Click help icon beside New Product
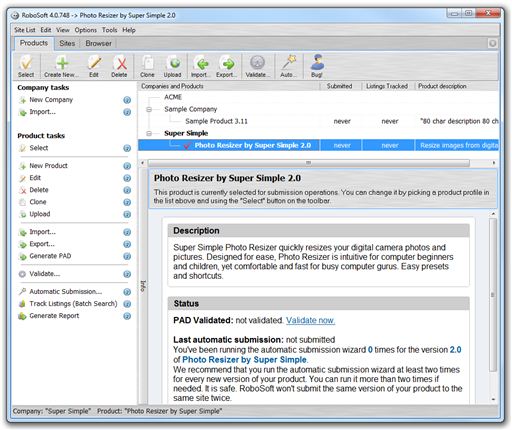 coord(127,166)
